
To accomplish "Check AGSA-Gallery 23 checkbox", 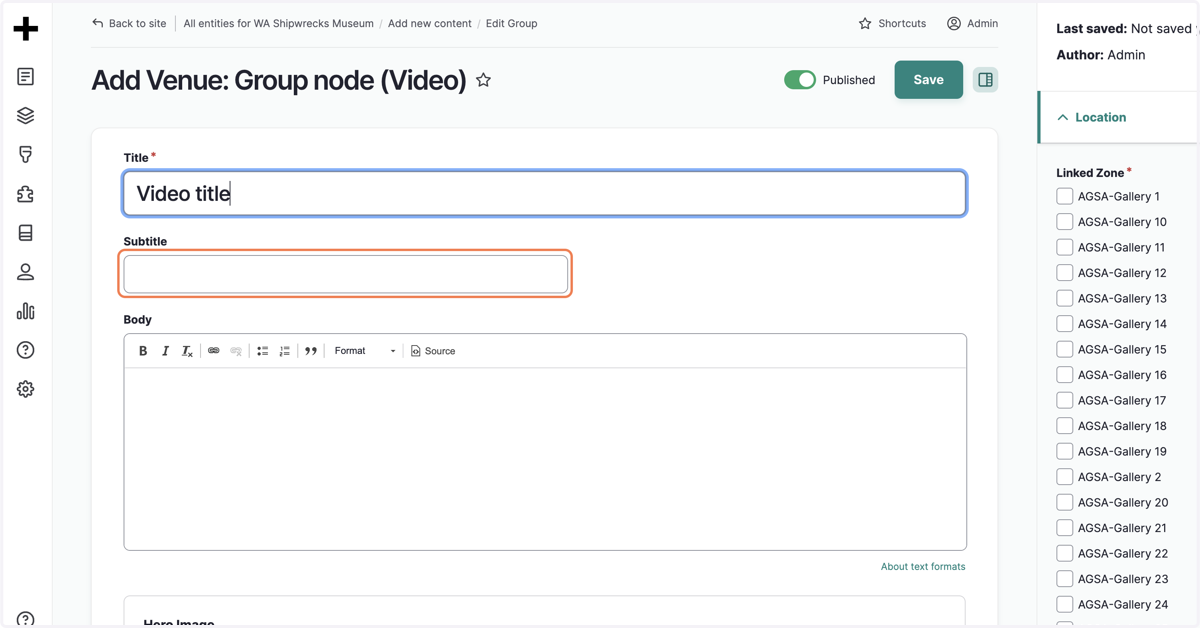I will click(1065, 579).
